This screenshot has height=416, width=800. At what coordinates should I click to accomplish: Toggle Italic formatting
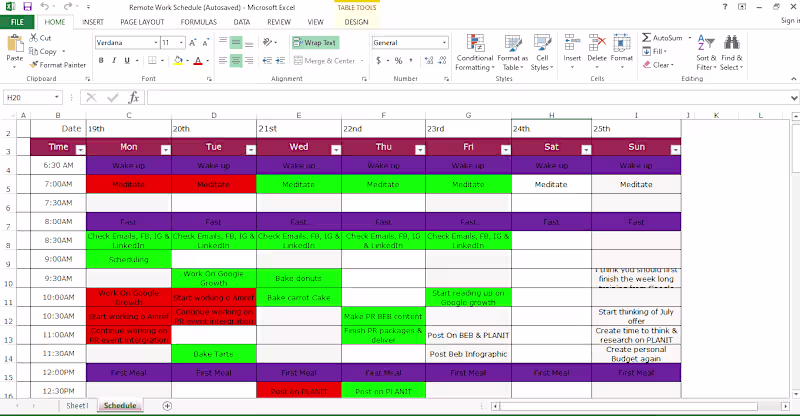click(x=114, y=60)
